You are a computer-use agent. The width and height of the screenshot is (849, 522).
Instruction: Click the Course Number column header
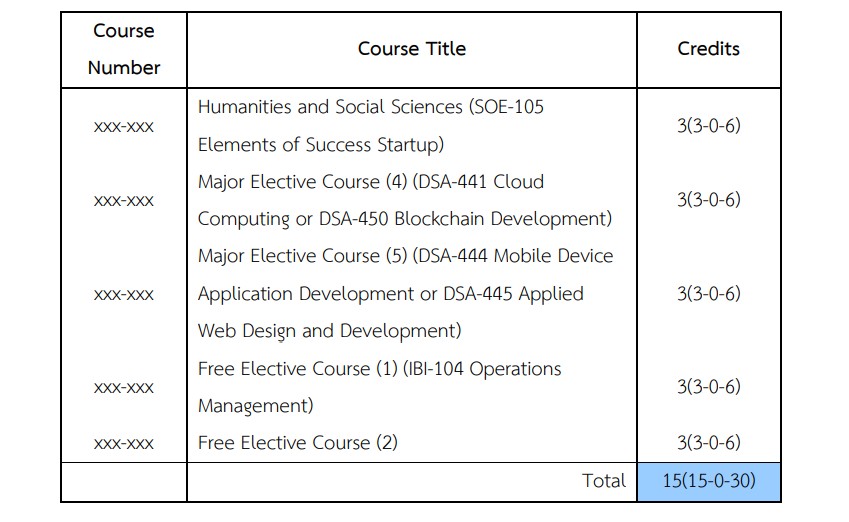pos(124,49)
